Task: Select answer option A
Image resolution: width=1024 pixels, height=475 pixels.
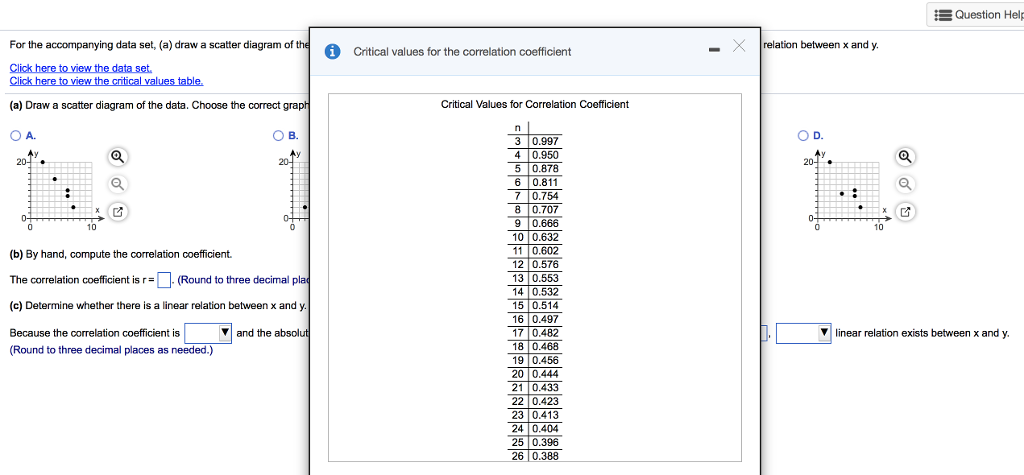Action: tap(15, 136)
